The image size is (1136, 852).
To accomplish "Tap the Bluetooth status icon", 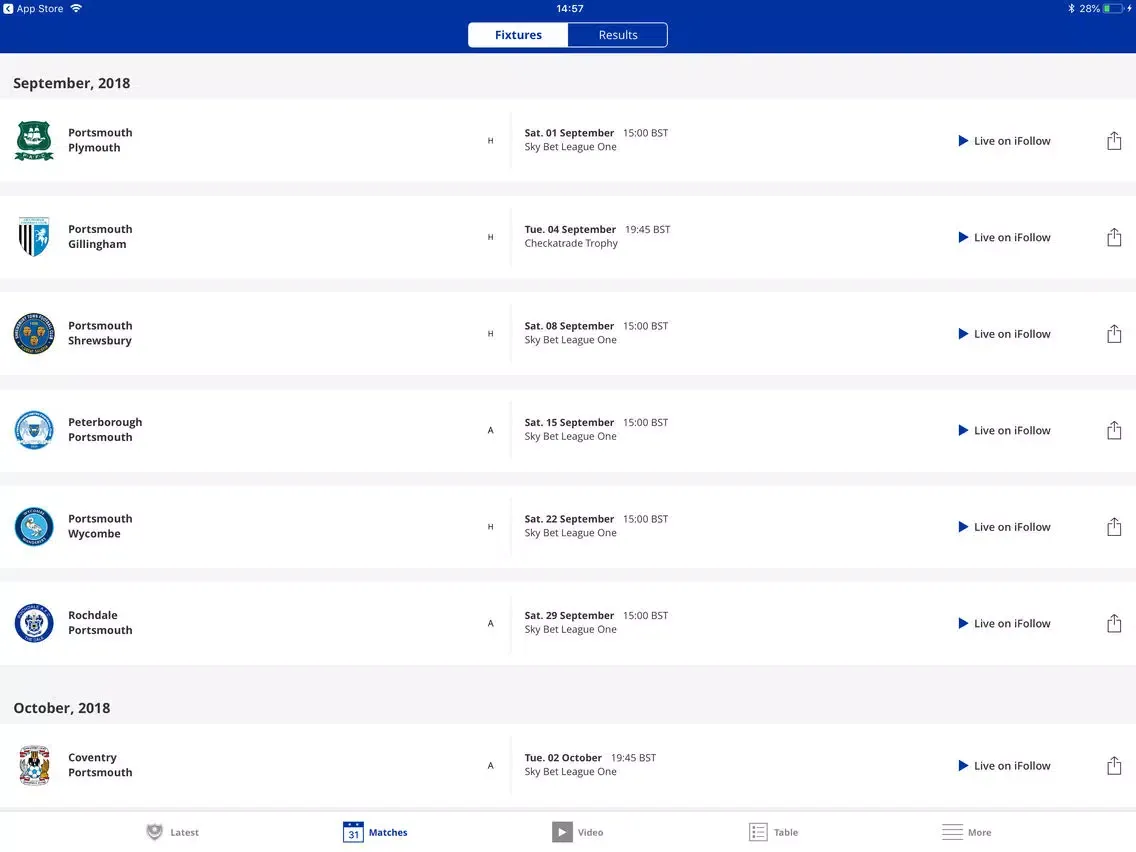I will click(x=1071, y=9).
